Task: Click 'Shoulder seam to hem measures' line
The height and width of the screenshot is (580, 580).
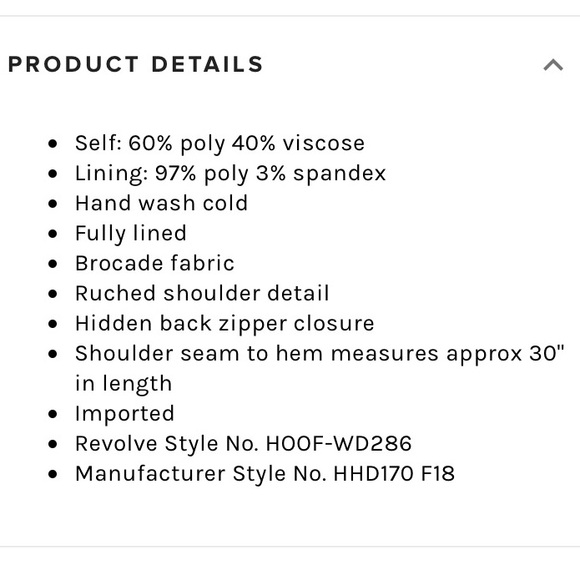Action: (320, 354)
